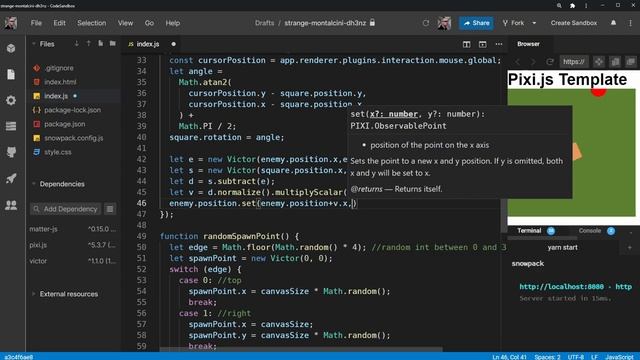
Task: Switch to the Console tab
Action: [590, 231]
